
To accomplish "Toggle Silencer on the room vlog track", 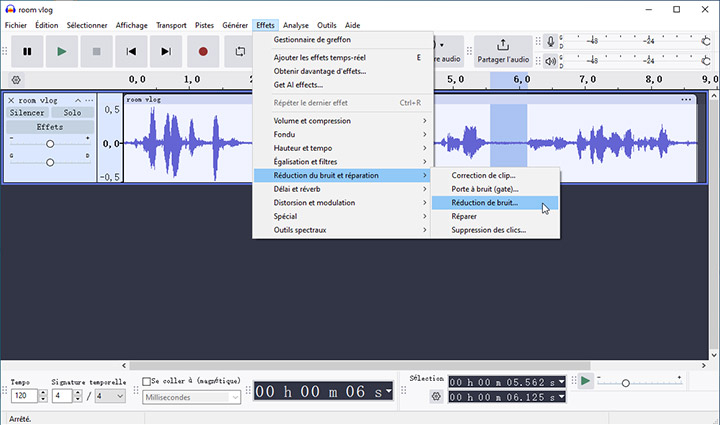I will (27, 113).
